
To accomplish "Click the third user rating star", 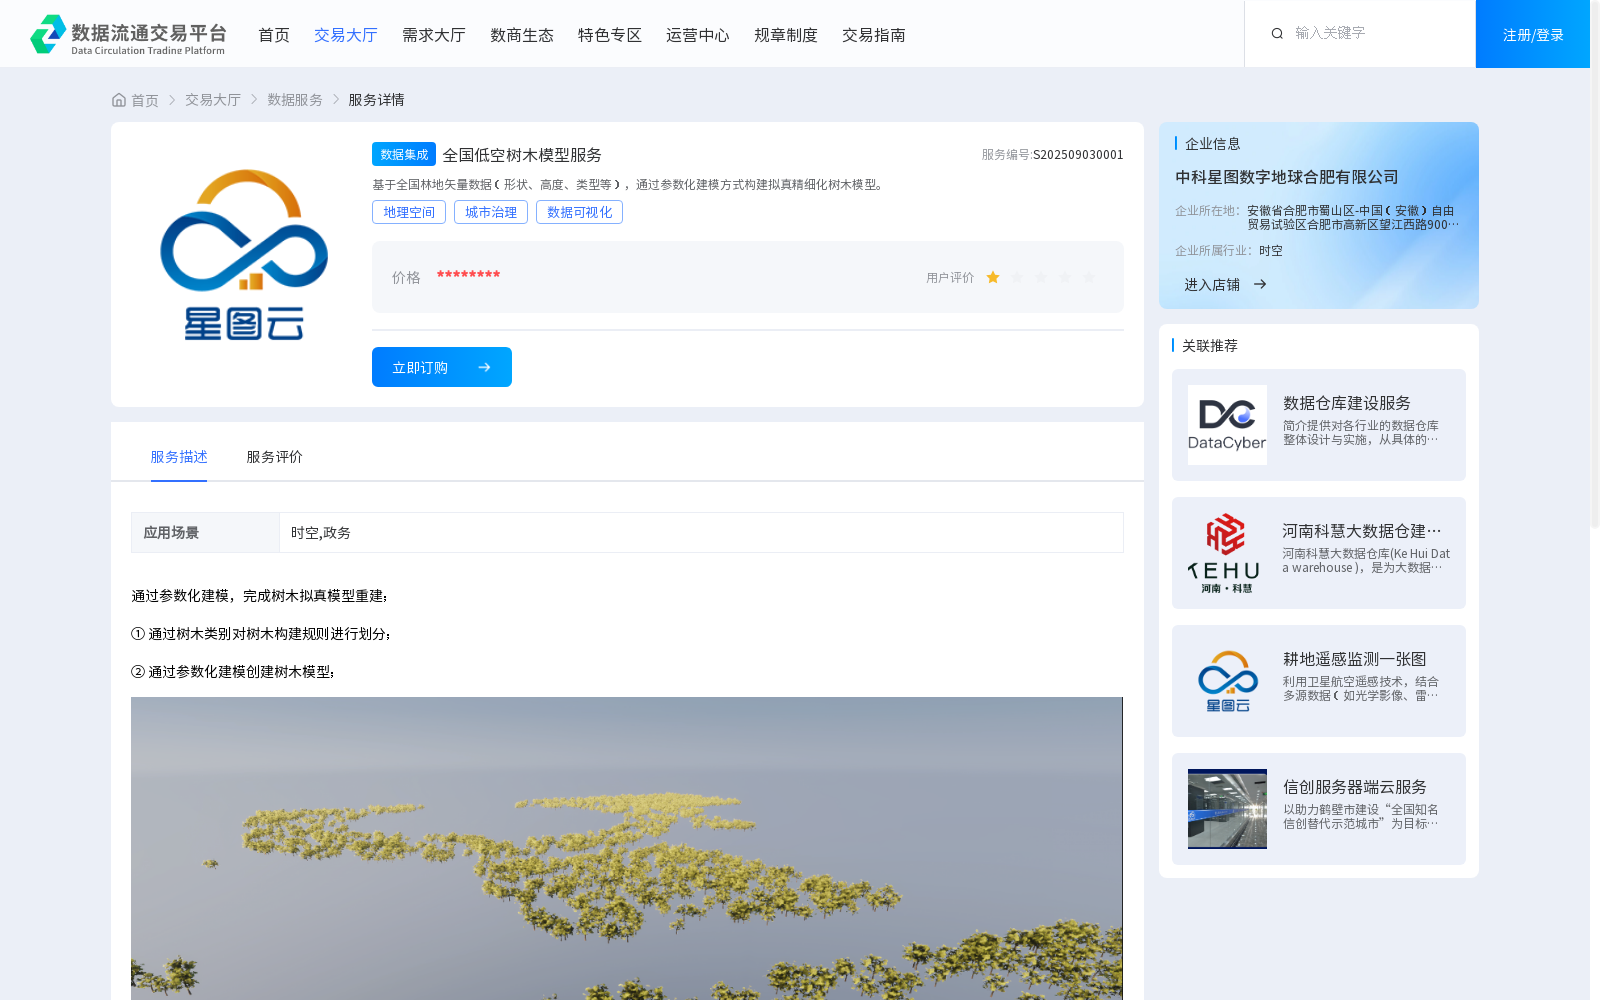I will pyautogui.click(x=1041, y=277).
